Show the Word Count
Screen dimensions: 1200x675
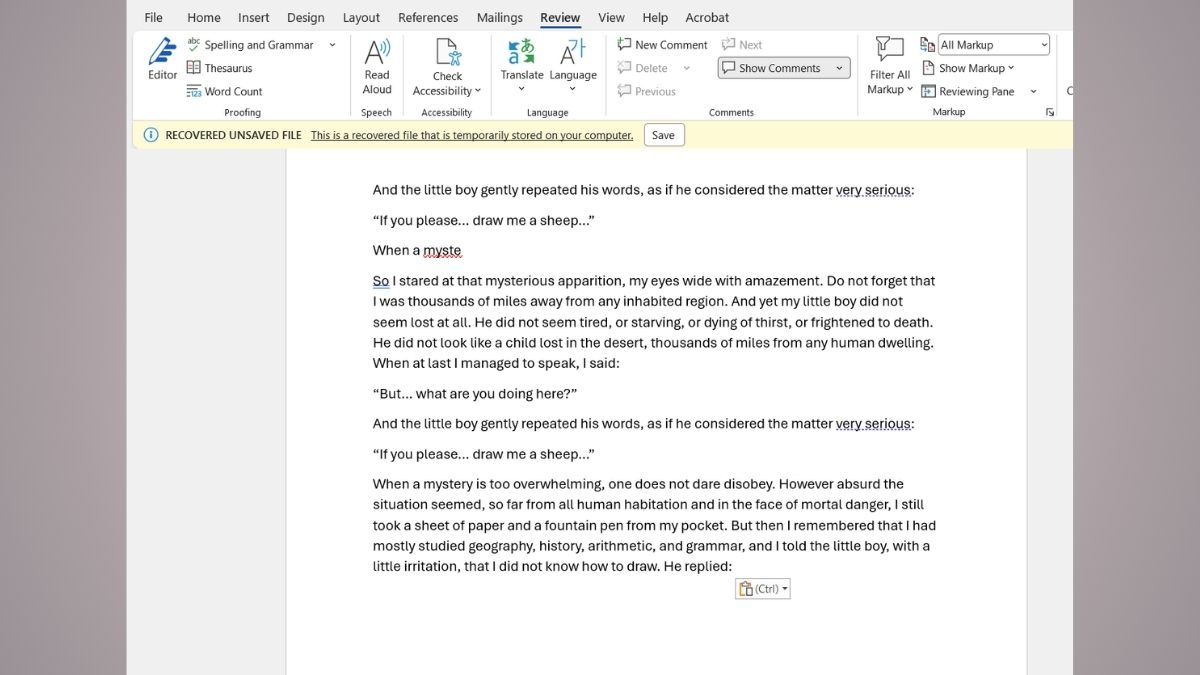224,91
